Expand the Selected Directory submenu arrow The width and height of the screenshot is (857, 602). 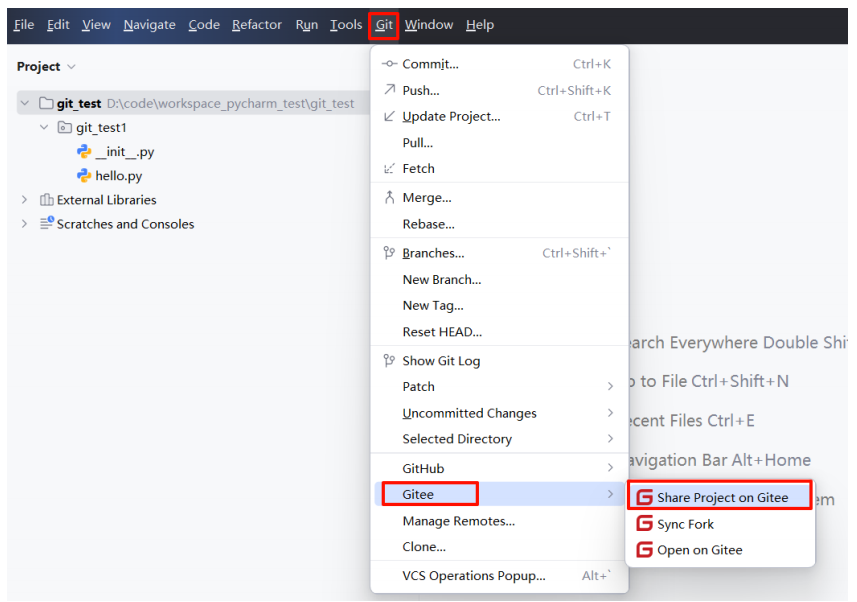[611, 439]
